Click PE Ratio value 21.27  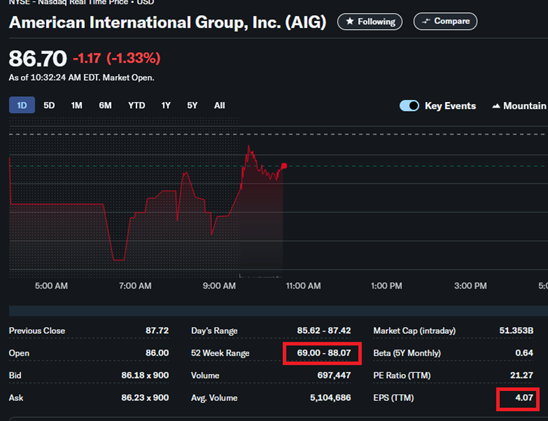(x=521, y=375)
